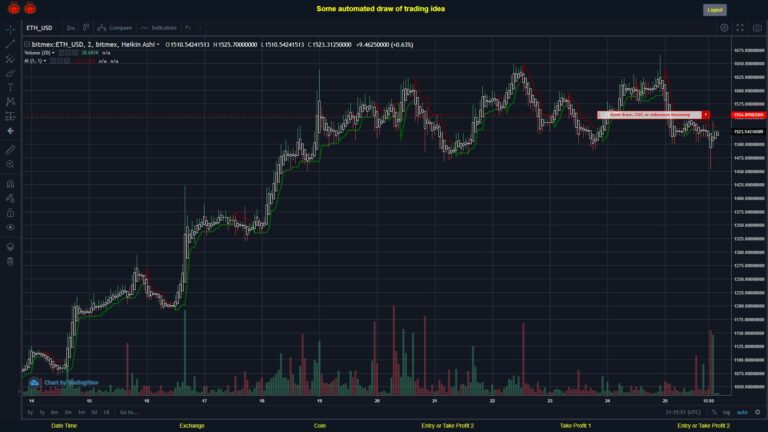Remove drawings with the trash icon

[10, 261]
